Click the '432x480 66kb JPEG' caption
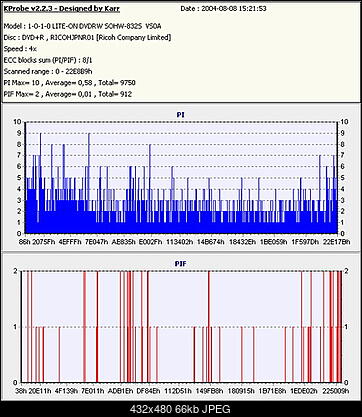 (180, 409)
